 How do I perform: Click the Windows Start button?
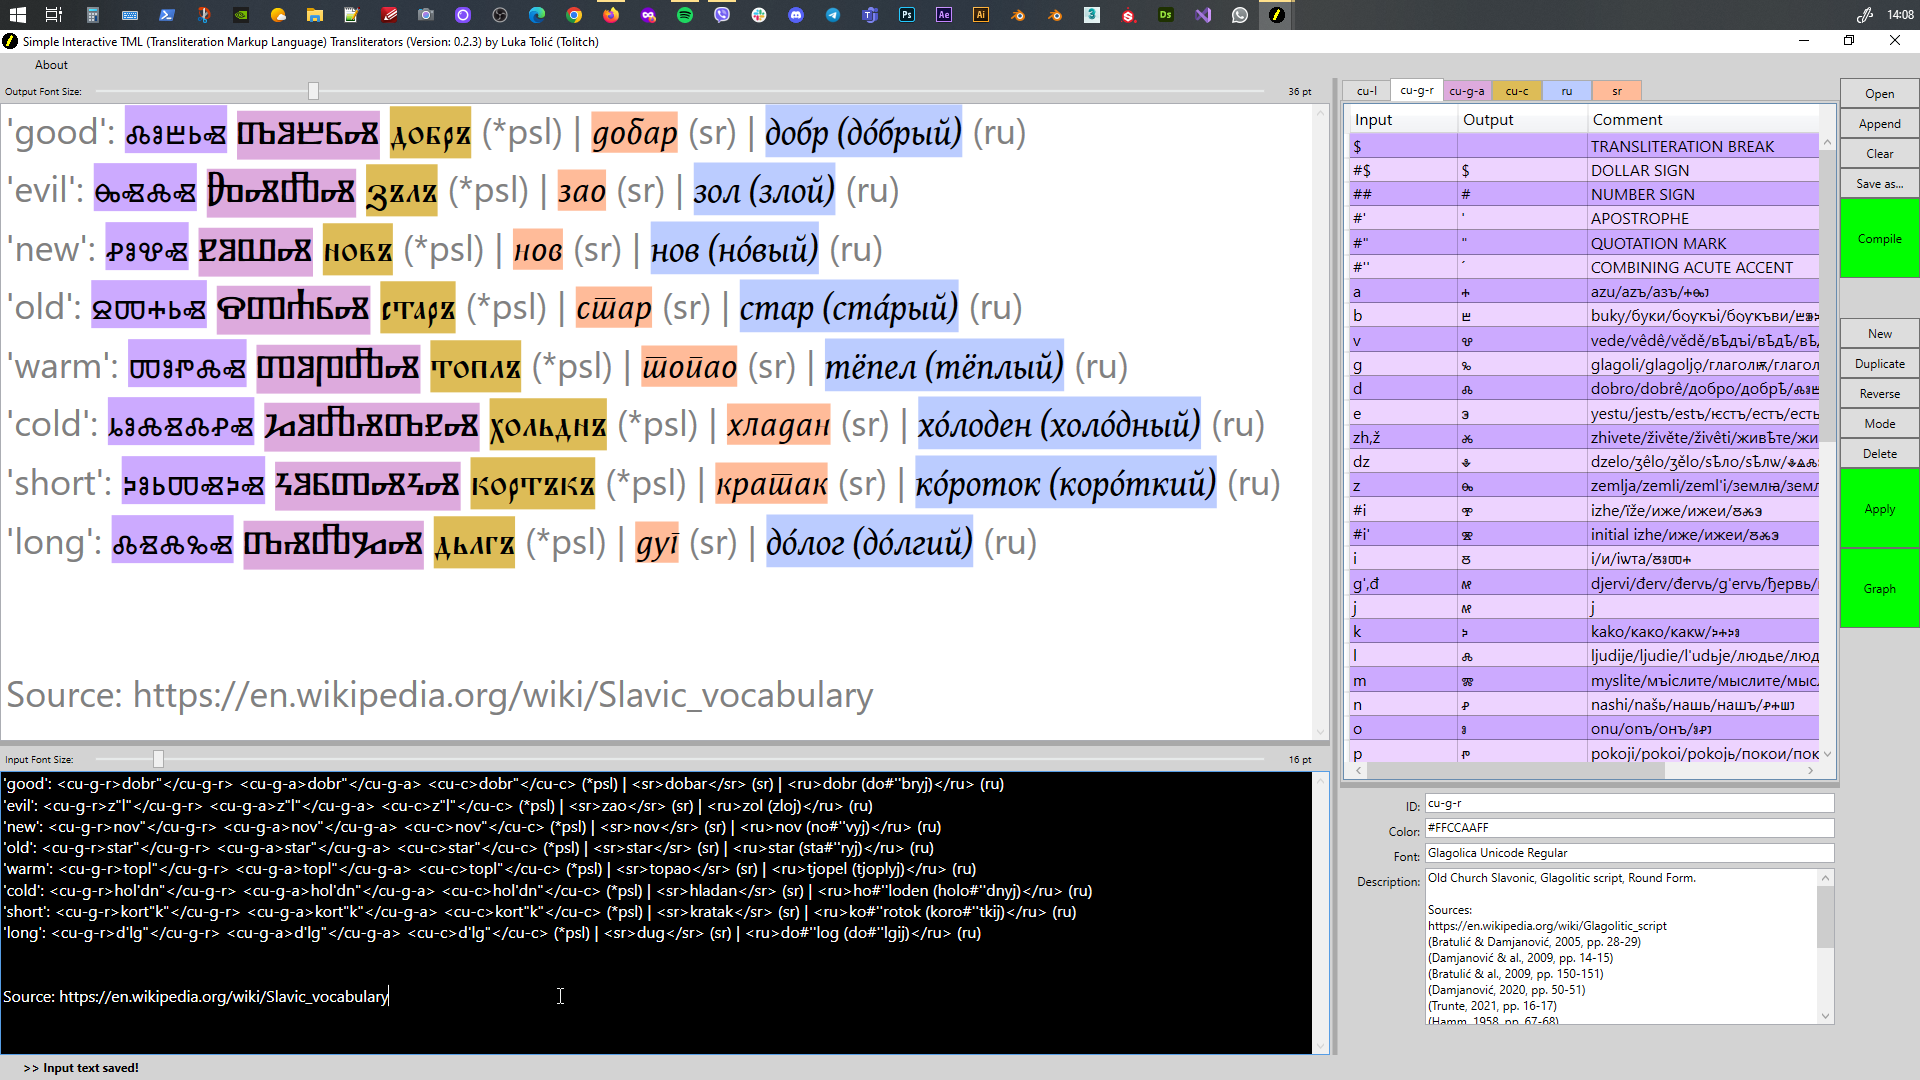click(x=17, y=15)
